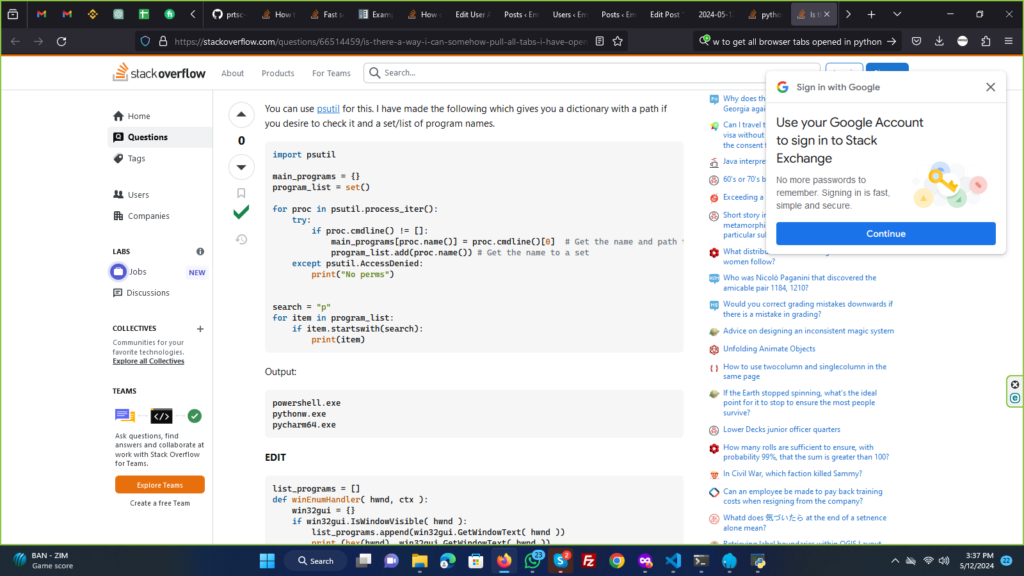Screen dimensions: 1024x576
Task: Open the Firefox downloads panel
Action: click(x=939, y=41)
